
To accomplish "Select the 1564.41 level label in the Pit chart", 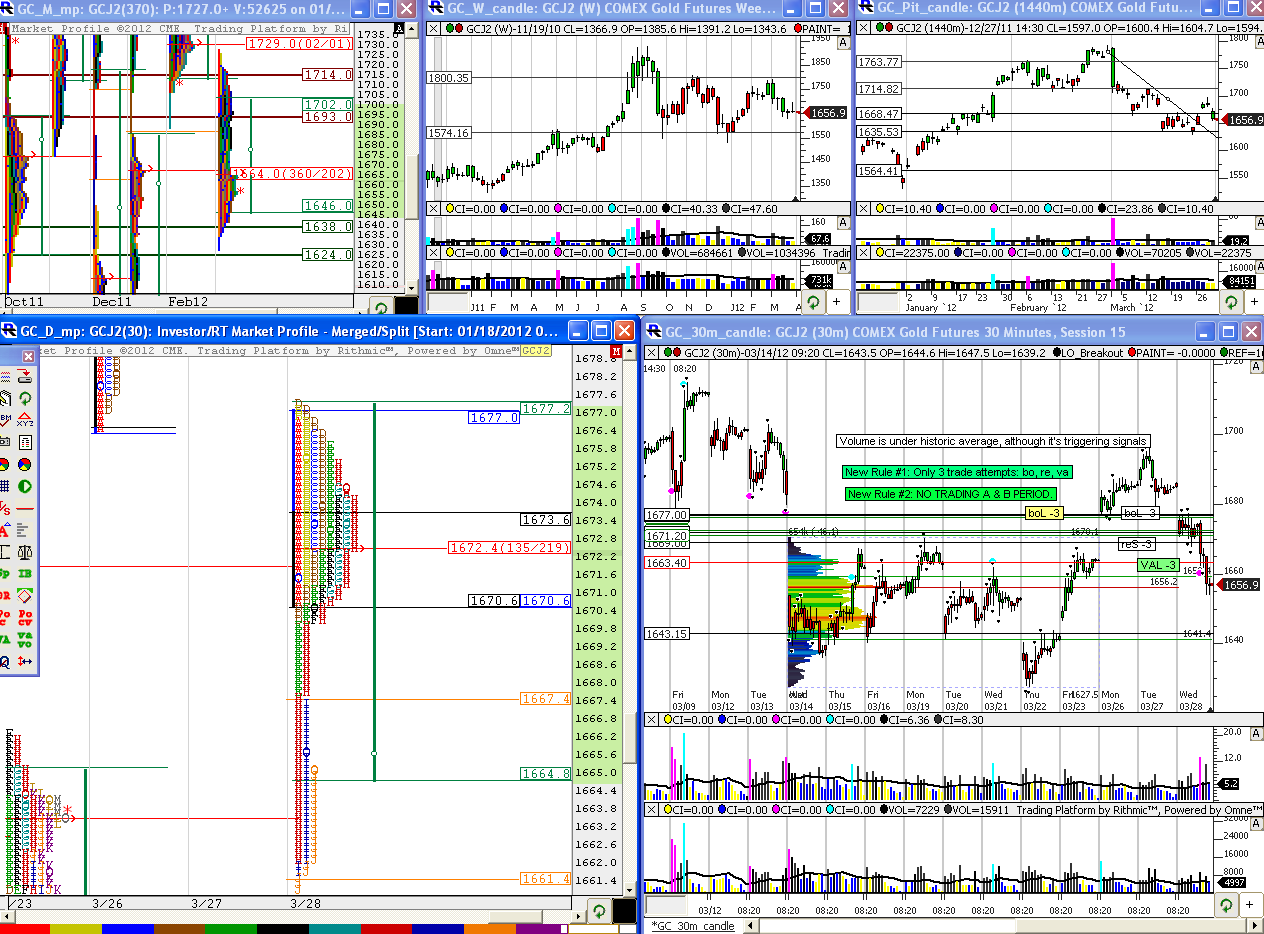I will [879, 171].
